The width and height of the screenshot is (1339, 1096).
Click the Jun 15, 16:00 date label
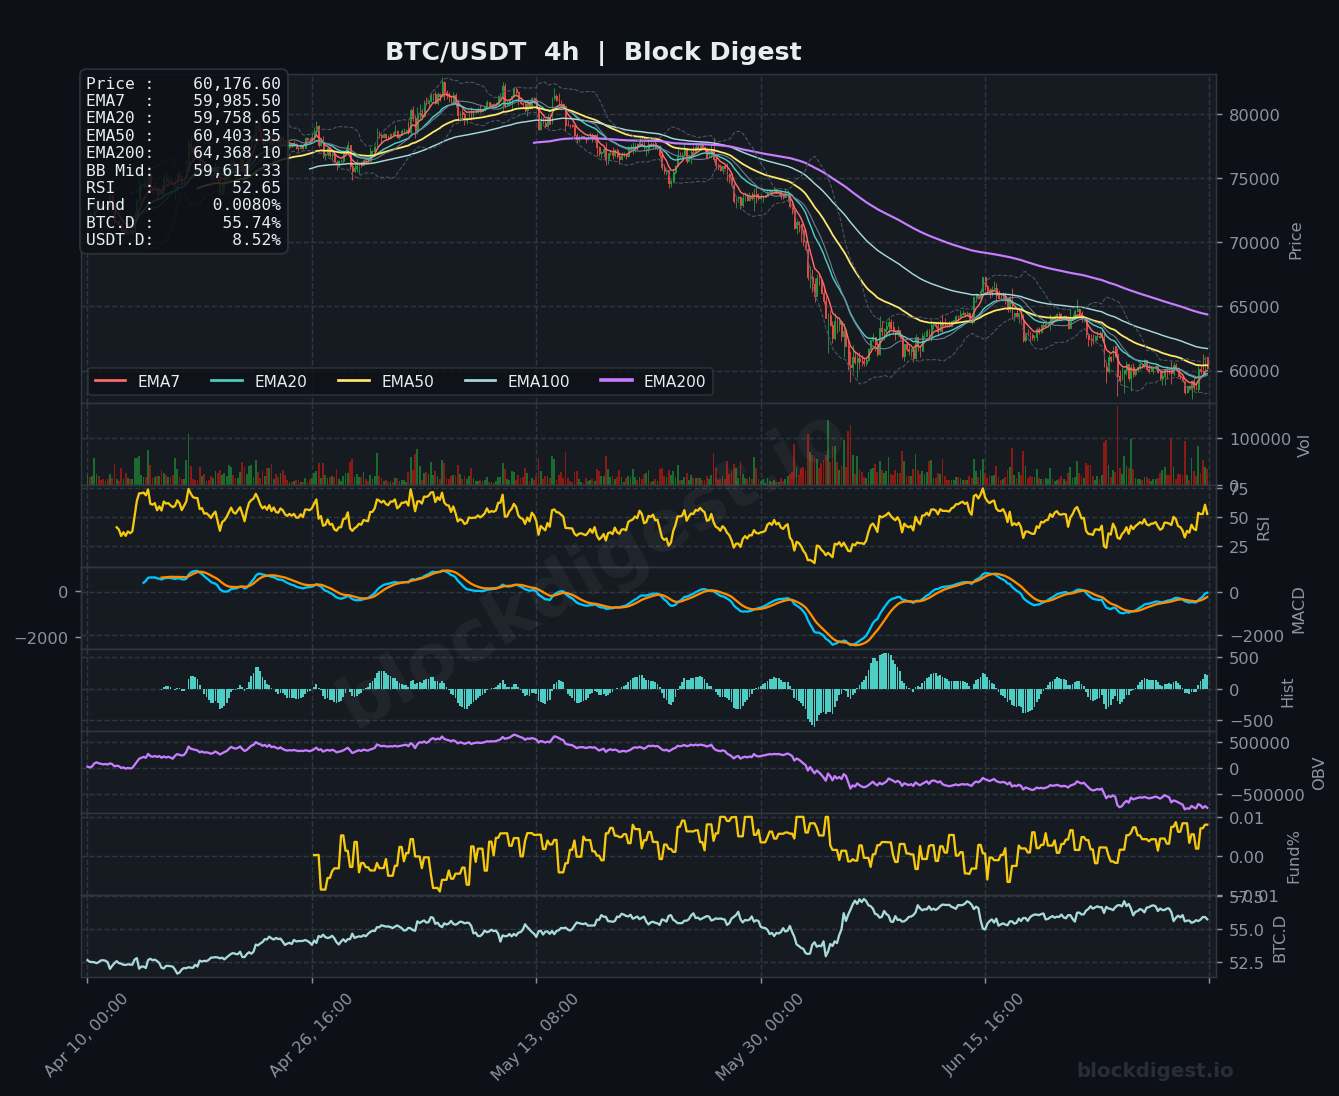(x=985, y=1034)
